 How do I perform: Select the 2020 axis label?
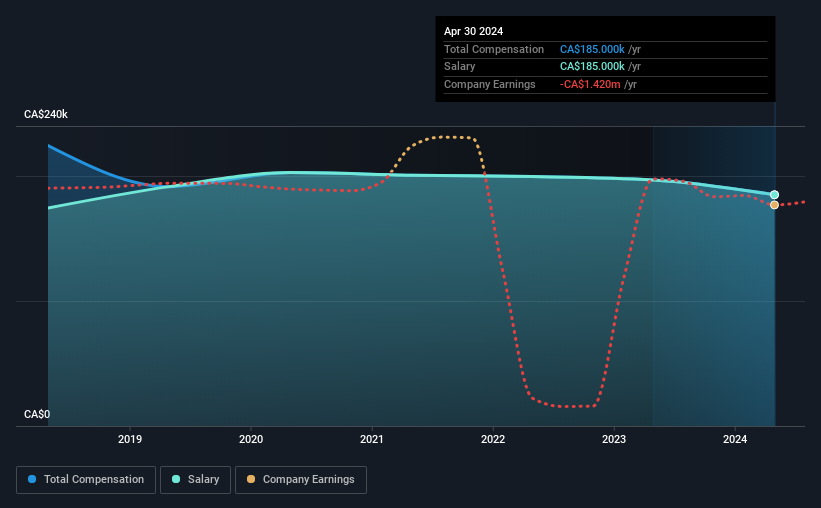point(251,439)
